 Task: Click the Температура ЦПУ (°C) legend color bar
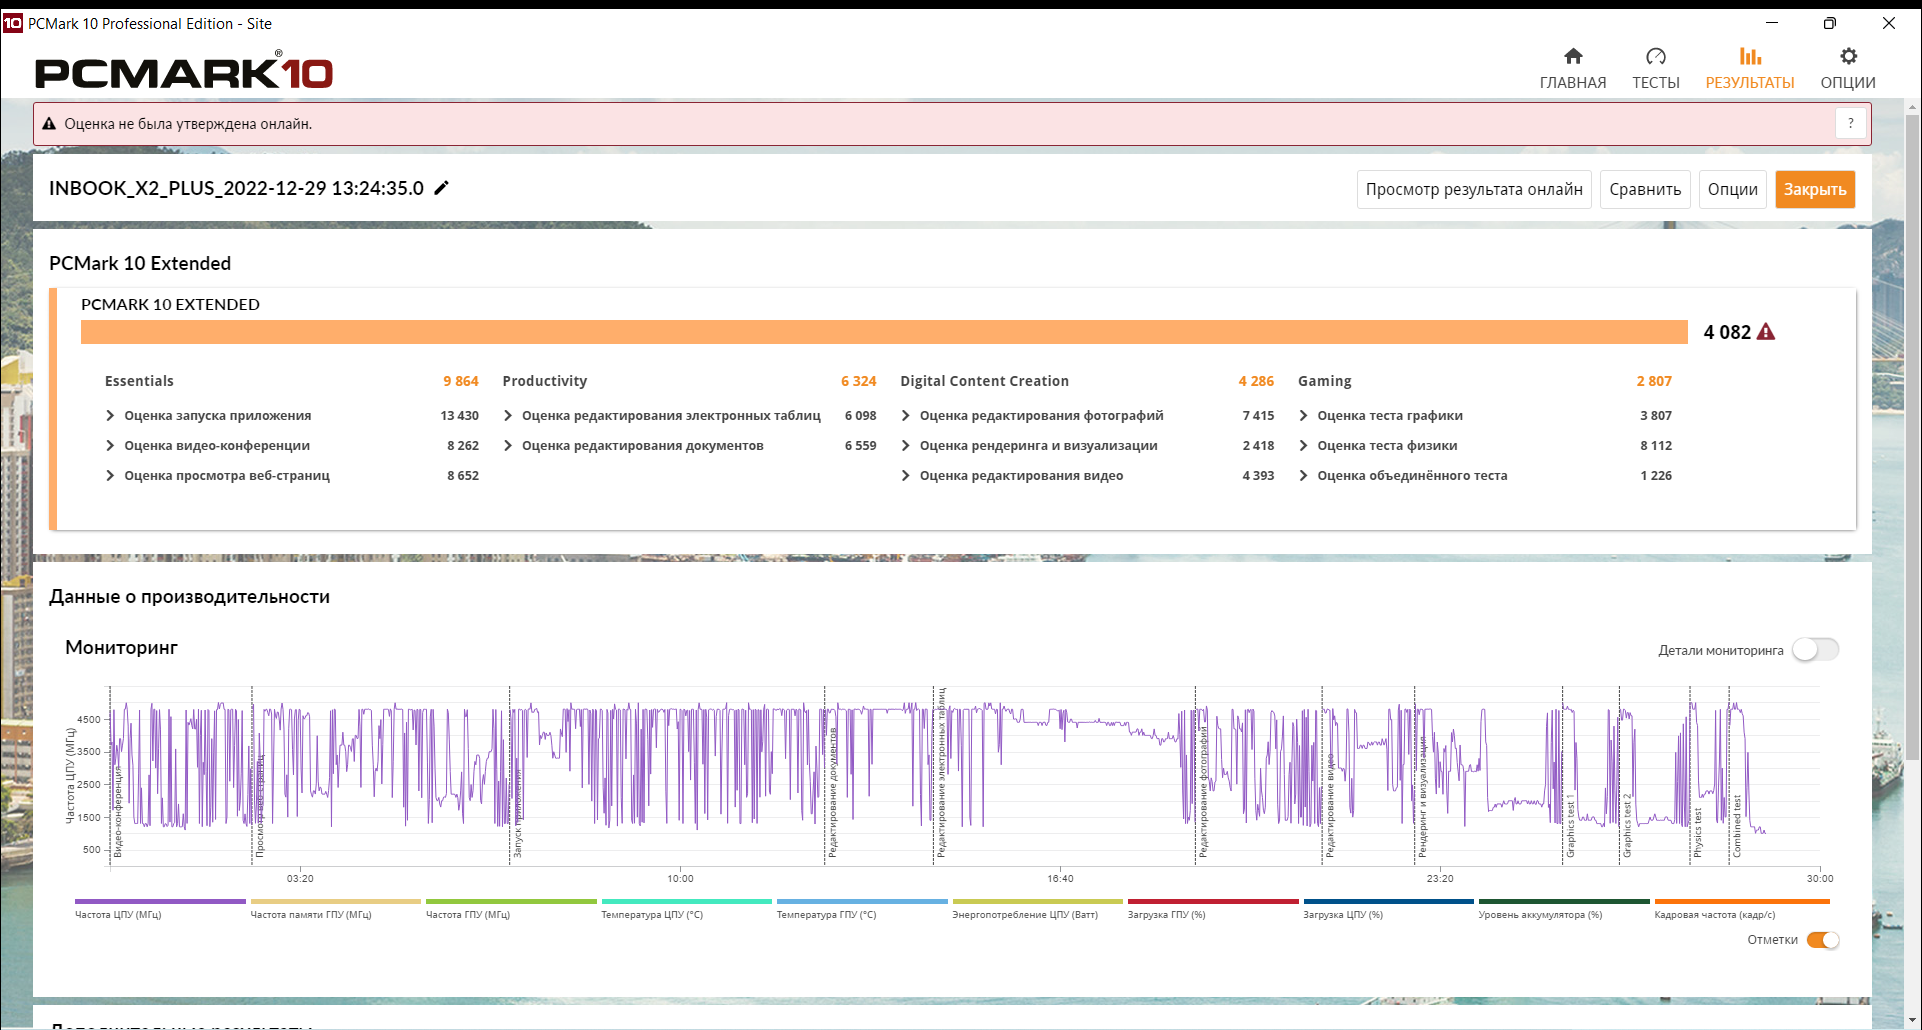click(x=686, y=901)
